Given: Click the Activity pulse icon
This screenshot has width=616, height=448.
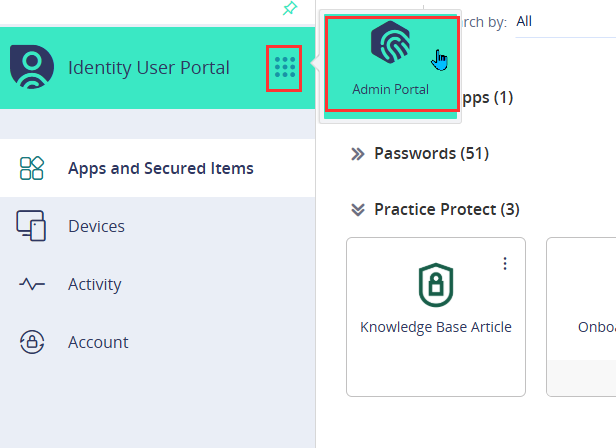Looking at the screenshot, I should point(32,284).
